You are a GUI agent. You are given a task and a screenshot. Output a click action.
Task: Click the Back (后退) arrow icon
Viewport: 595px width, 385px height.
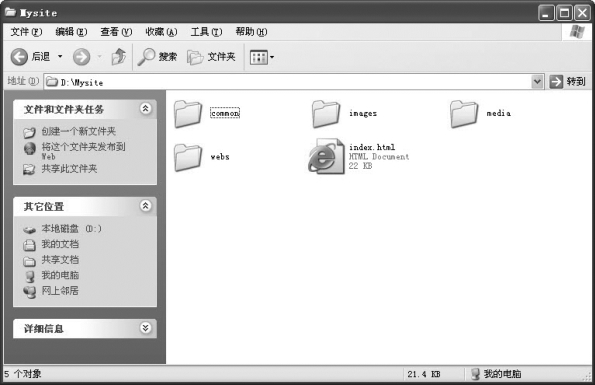point(19,57)
